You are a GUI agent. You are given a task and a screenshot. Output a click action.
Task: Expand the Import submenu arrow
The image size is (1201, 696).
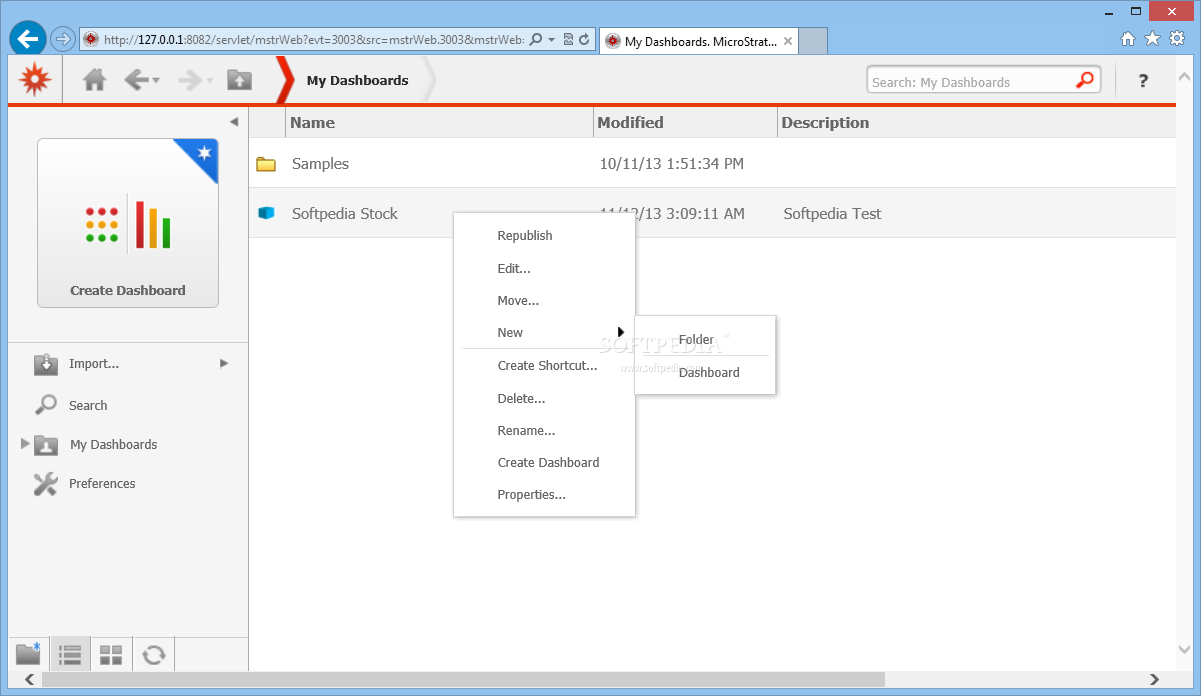224,363
